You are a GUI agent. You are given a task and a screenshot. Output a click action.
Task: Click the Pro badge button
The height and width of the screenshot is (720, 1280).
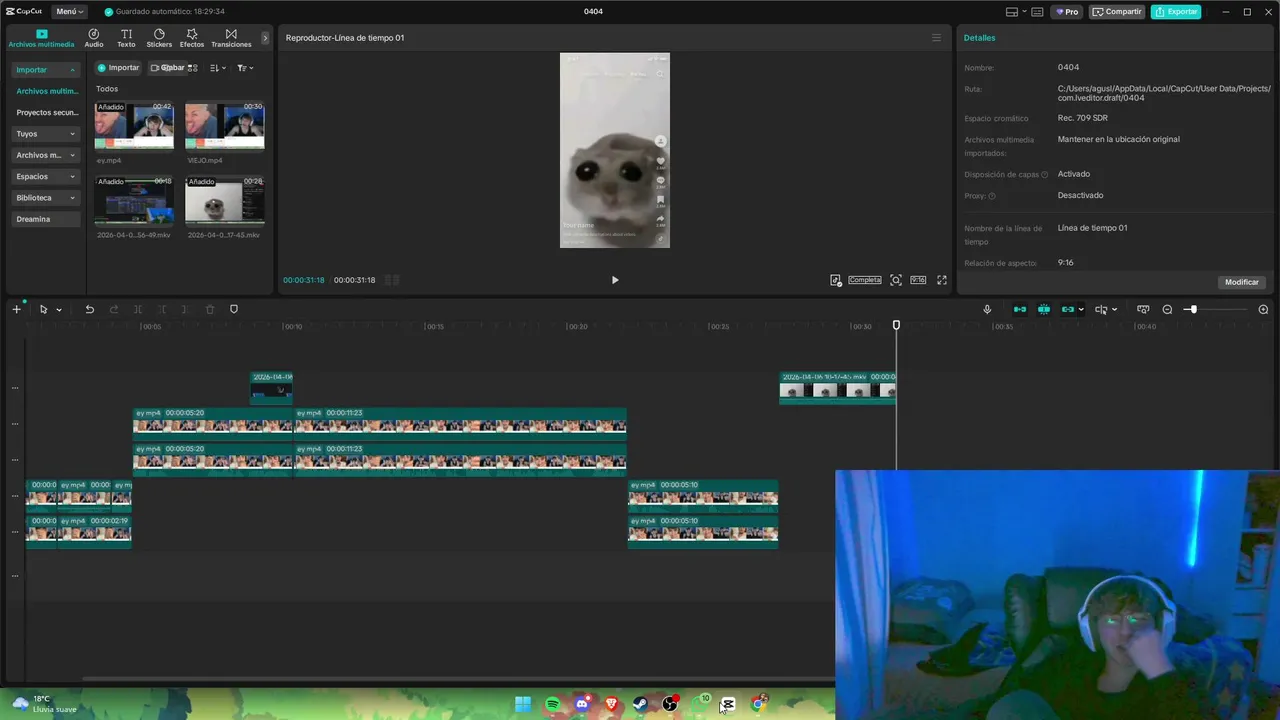1067,12
